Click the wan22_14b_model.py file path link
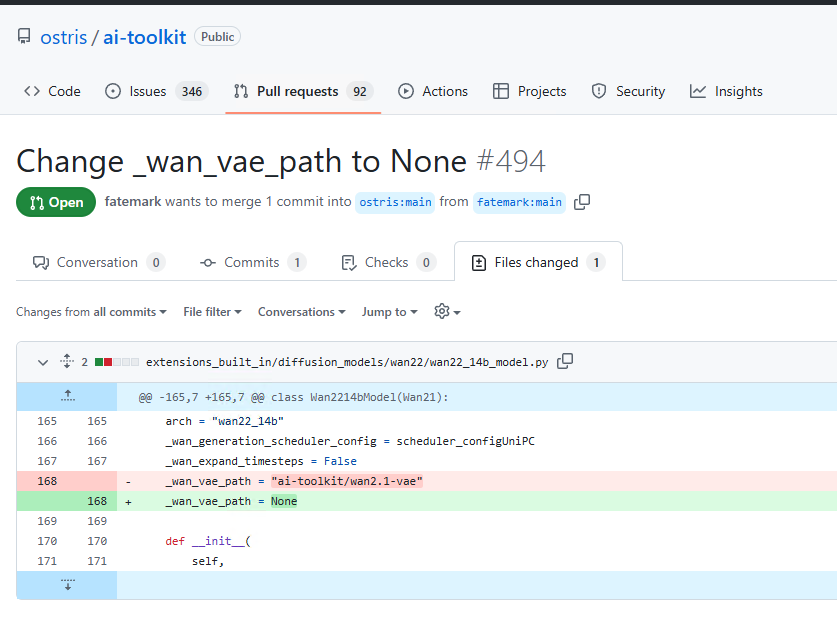The image size is (837, 620). click(347, 362)
